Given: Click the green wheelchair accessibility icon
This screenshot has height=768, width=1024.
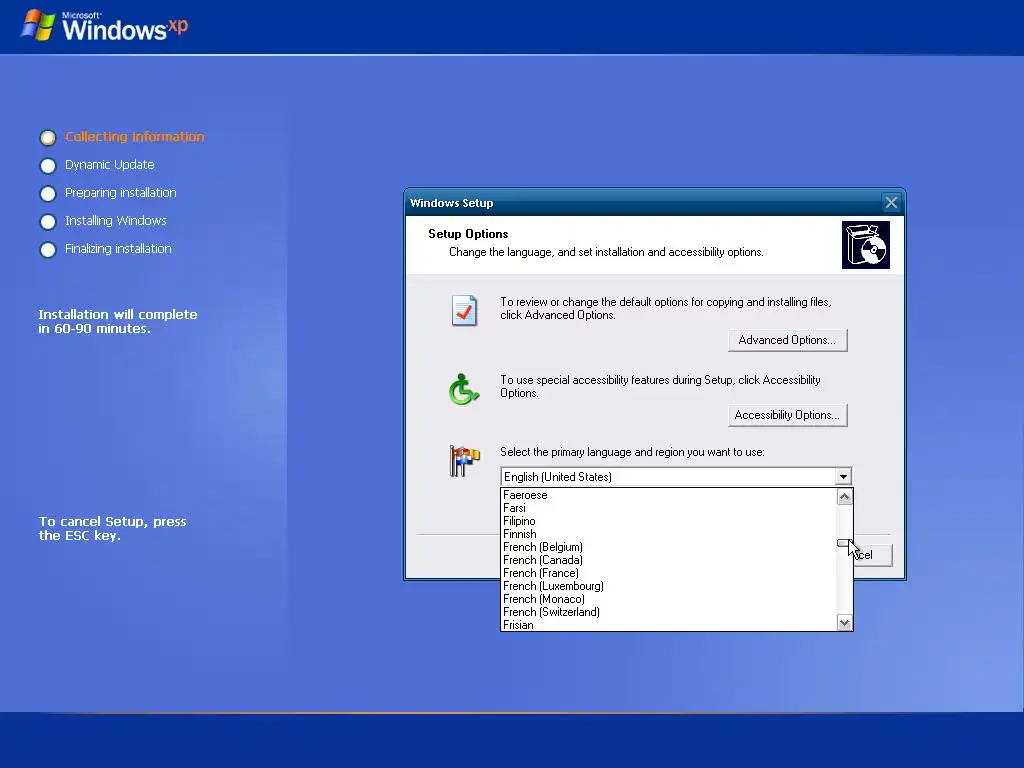Looking at the screenshot, I should pos(464,389).
